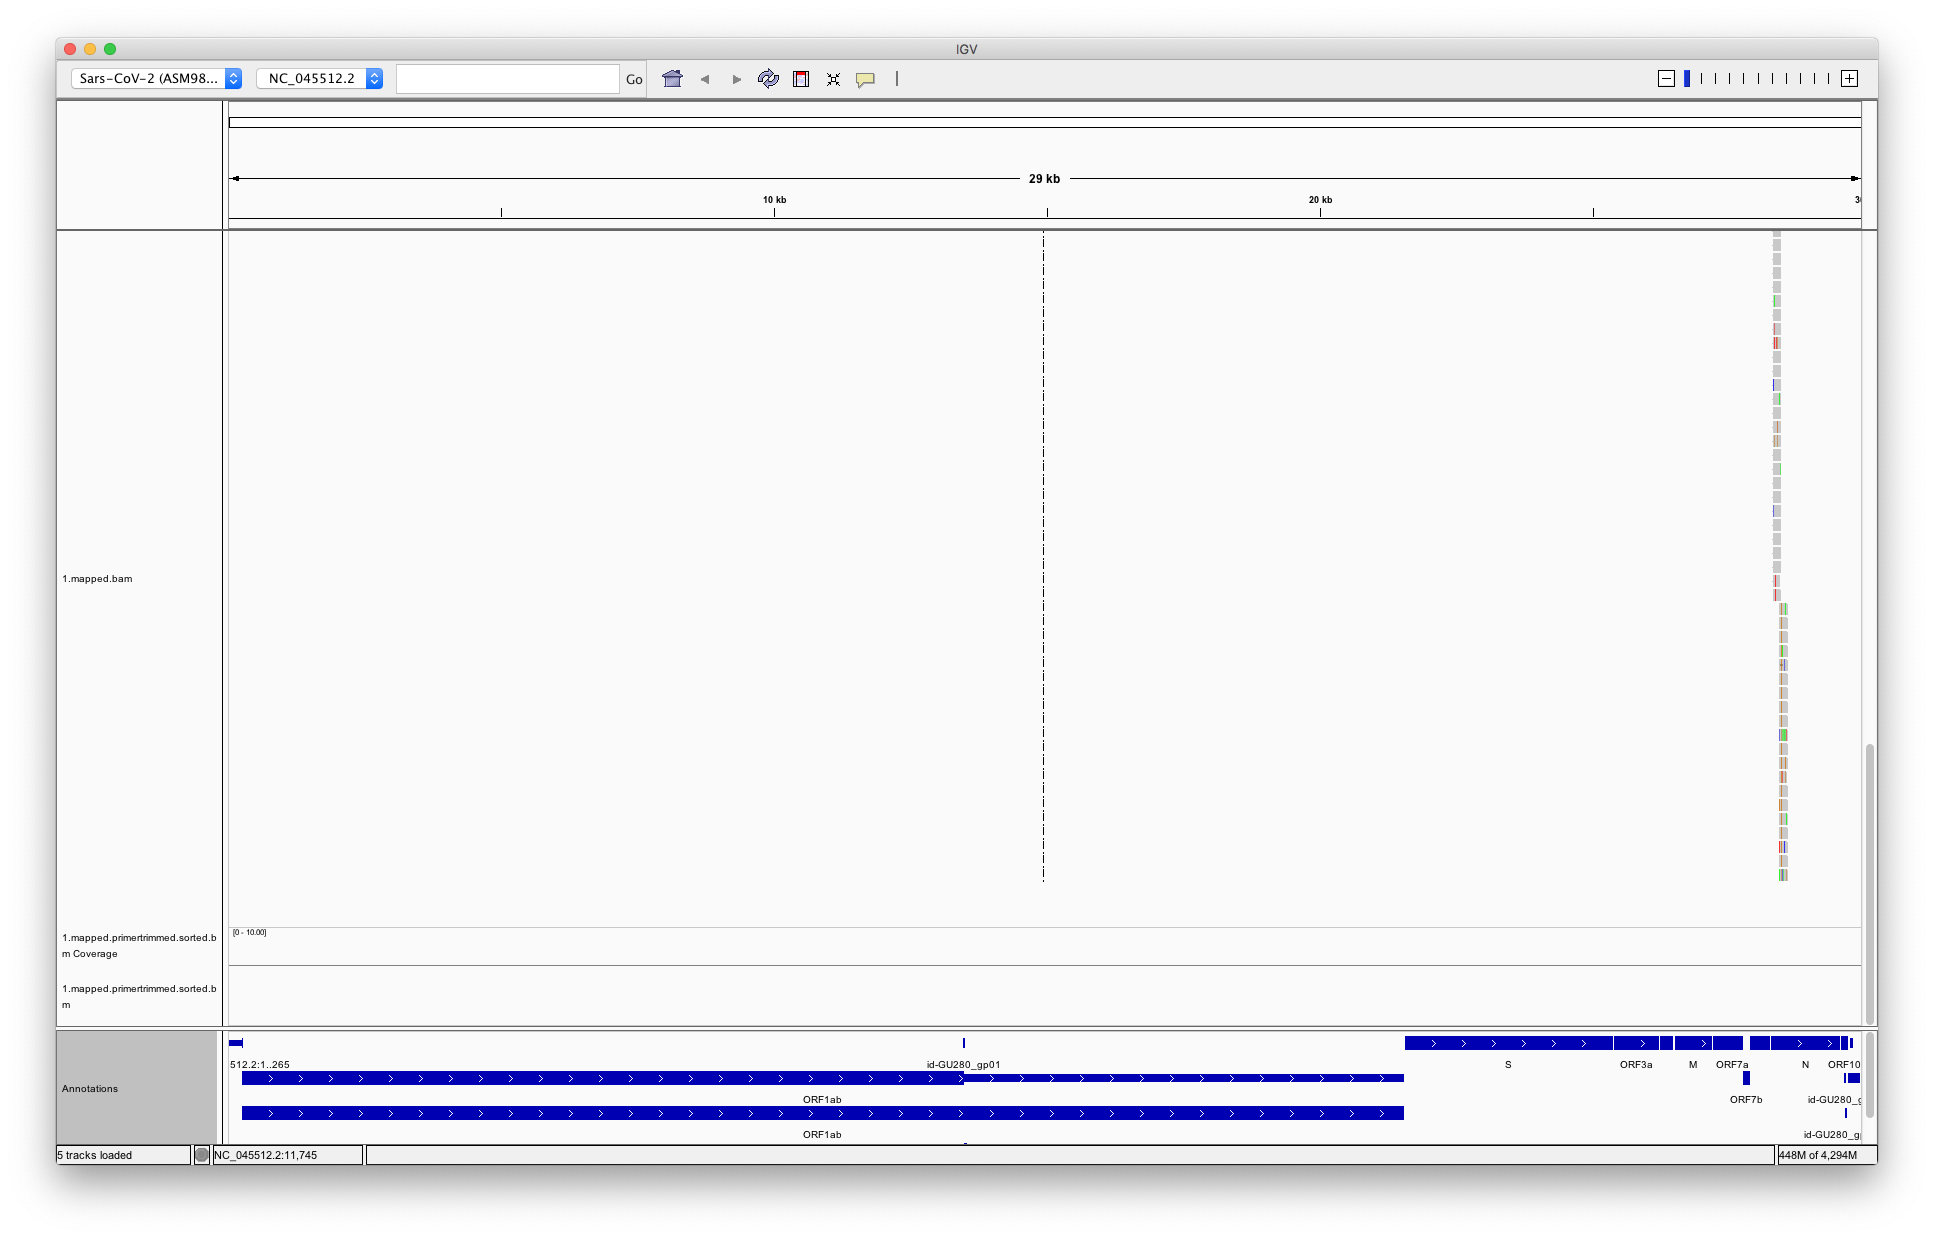Click the zoom out minus icon
The image size is (1934, 1239).
coord(1666,78)
